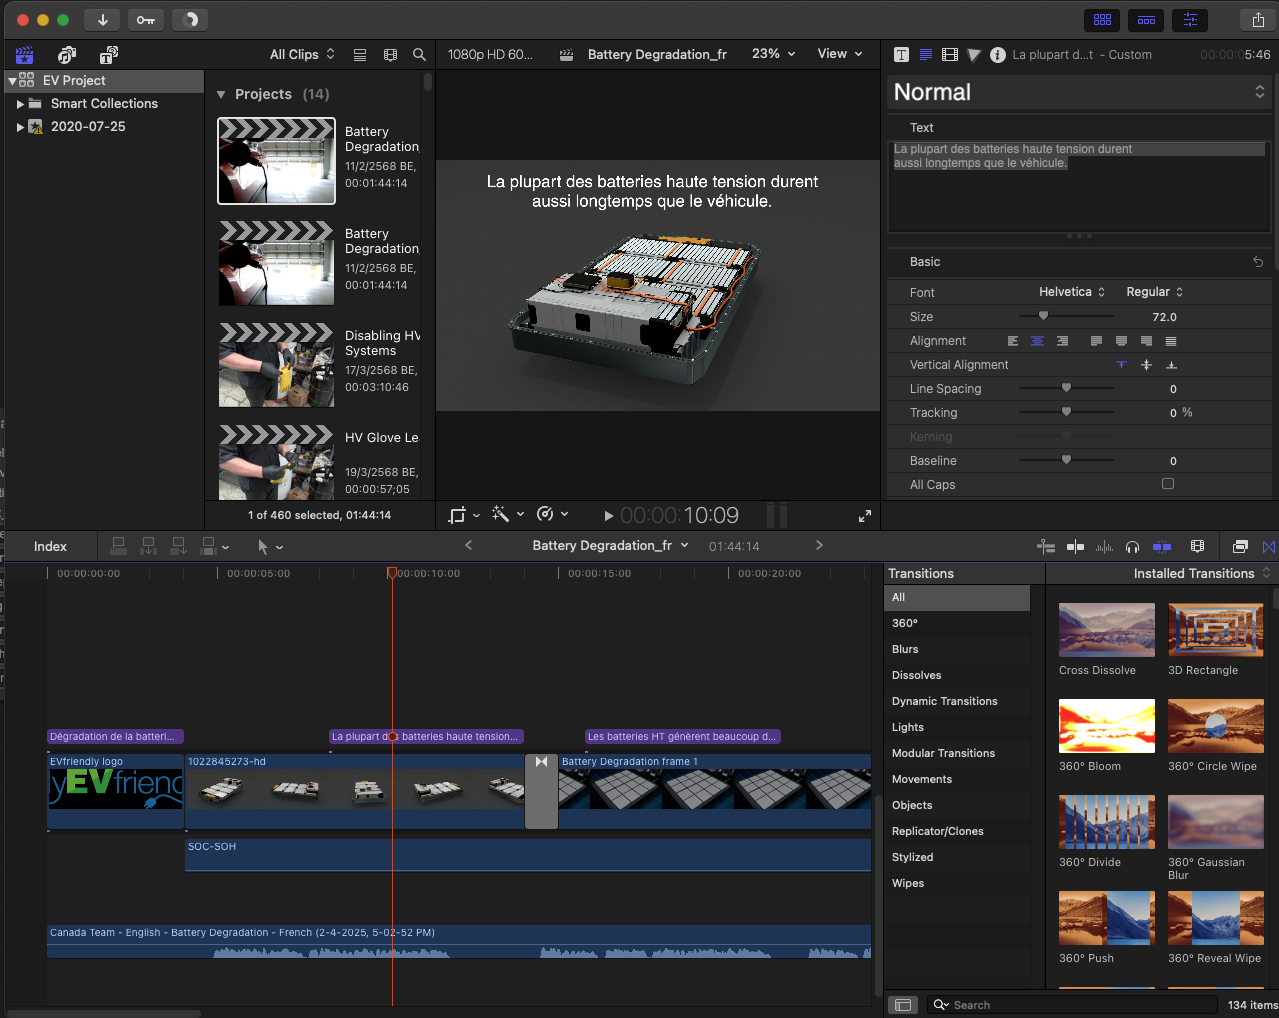The height and width of the screenshot is (1018, 1279).
Task: Toggle audio skimming waveform icon
Action: coord(1104,547)
